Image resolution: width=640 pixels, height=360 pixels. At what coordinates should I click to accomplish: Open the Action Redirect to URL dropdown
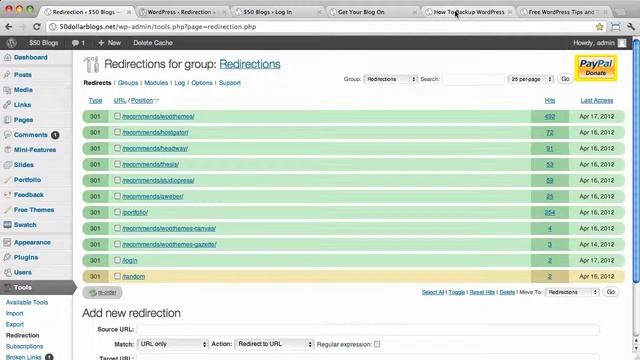[274, 344]
